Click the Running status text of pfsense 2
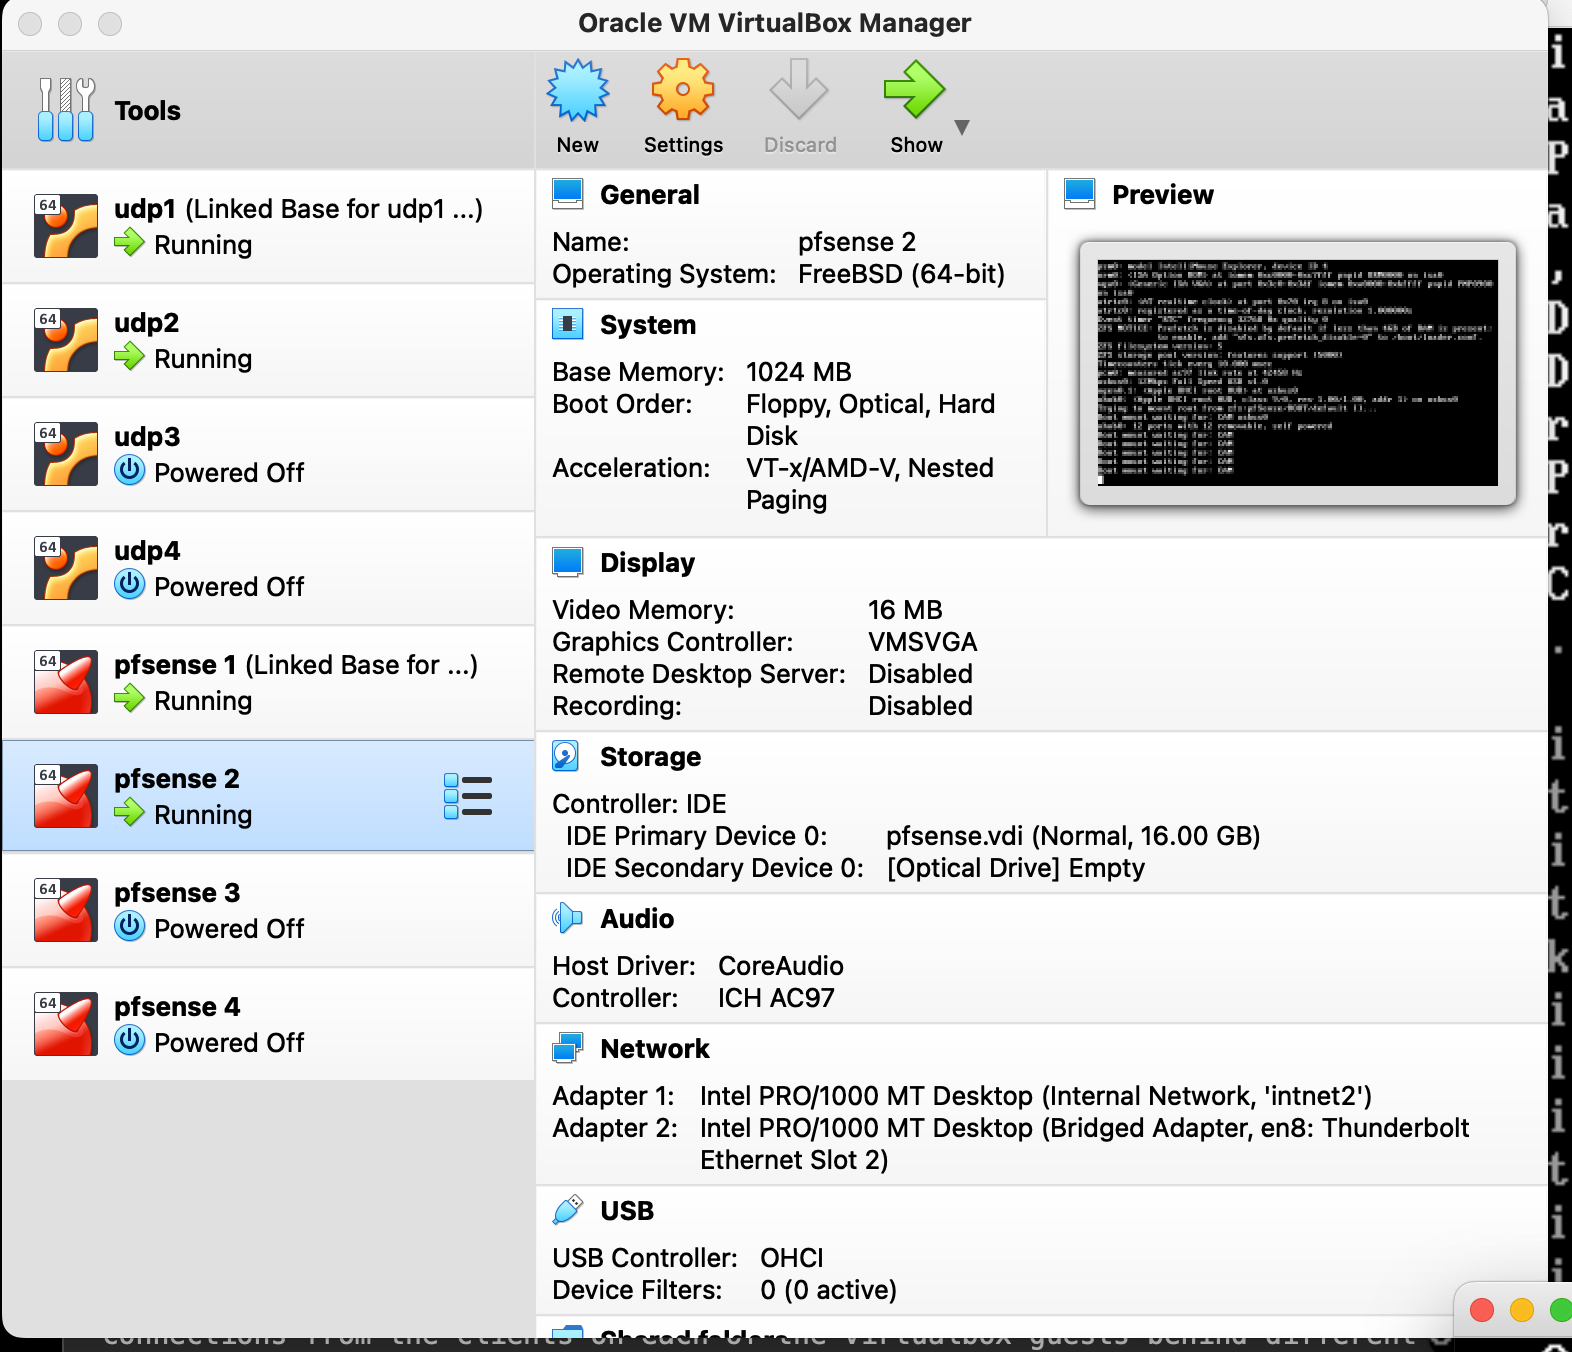Viewport: 1572px width, 1352px height. tap(203, 815)
